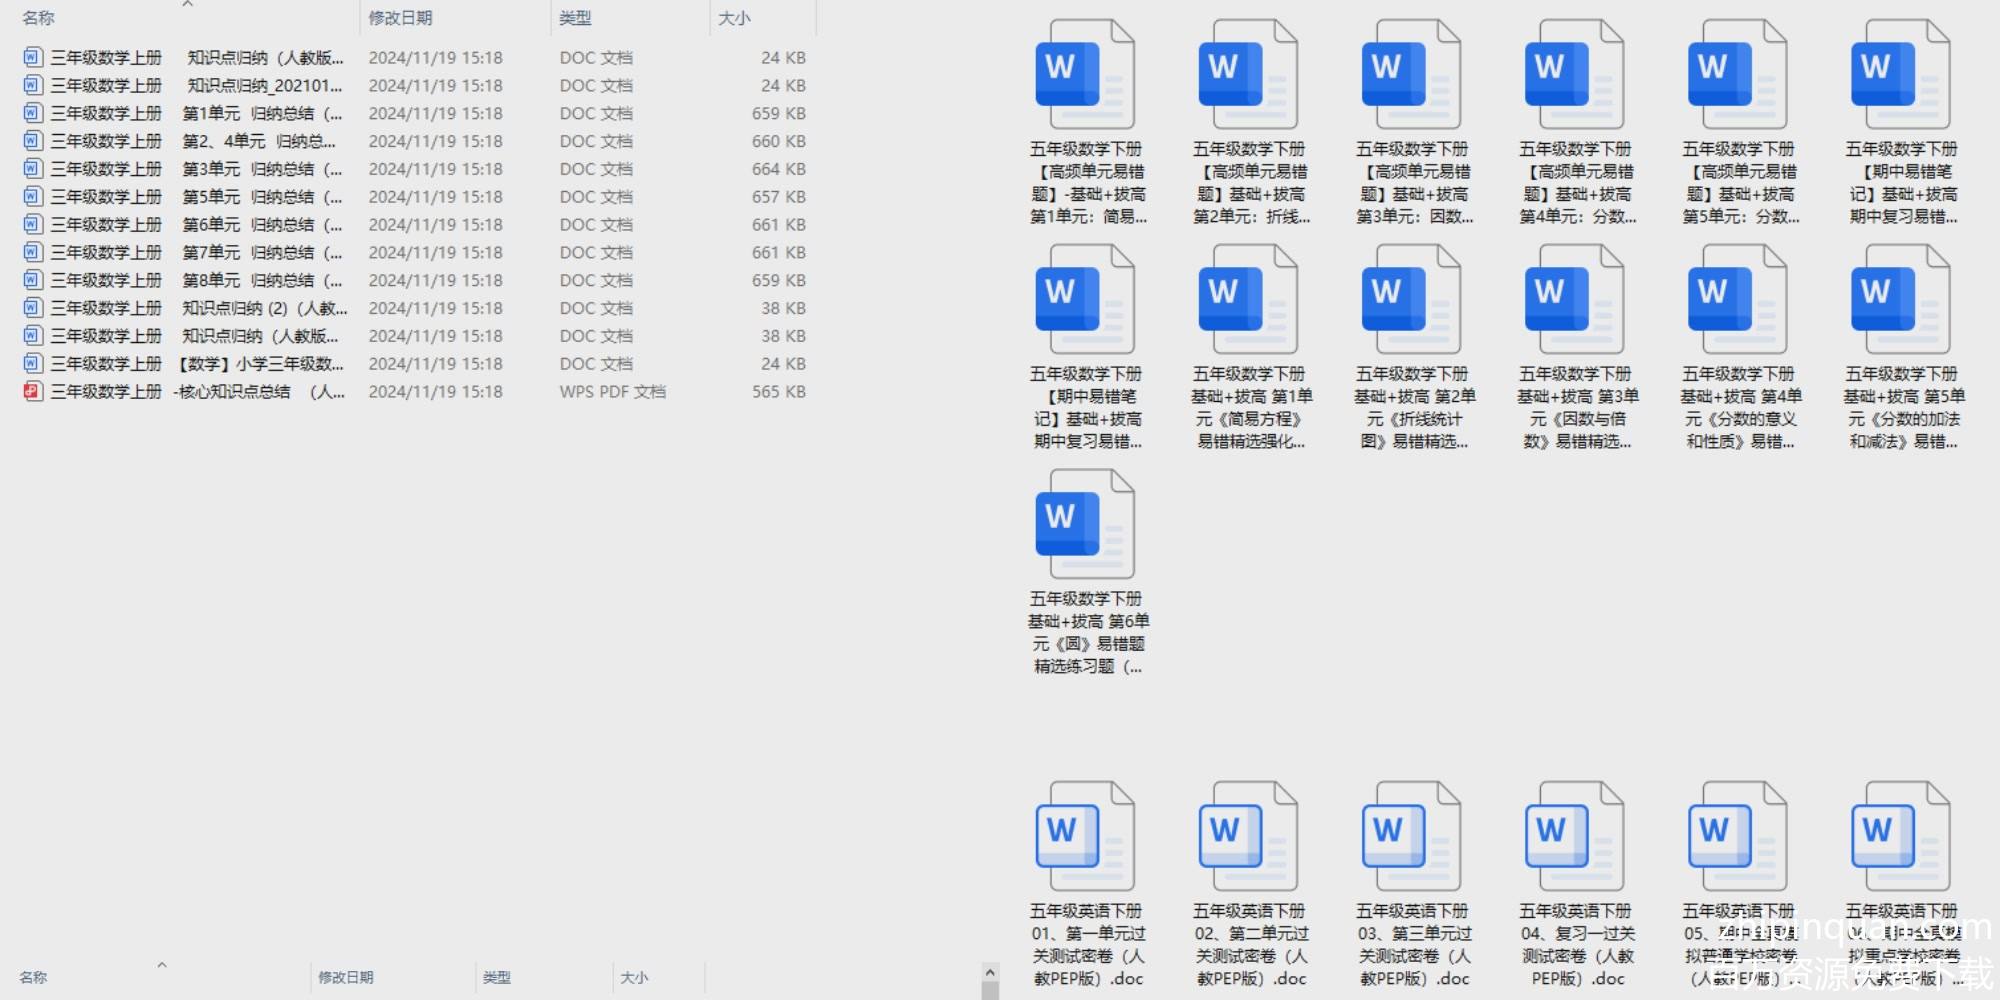Sort the upper list by 类型 column

click(575, 18)
